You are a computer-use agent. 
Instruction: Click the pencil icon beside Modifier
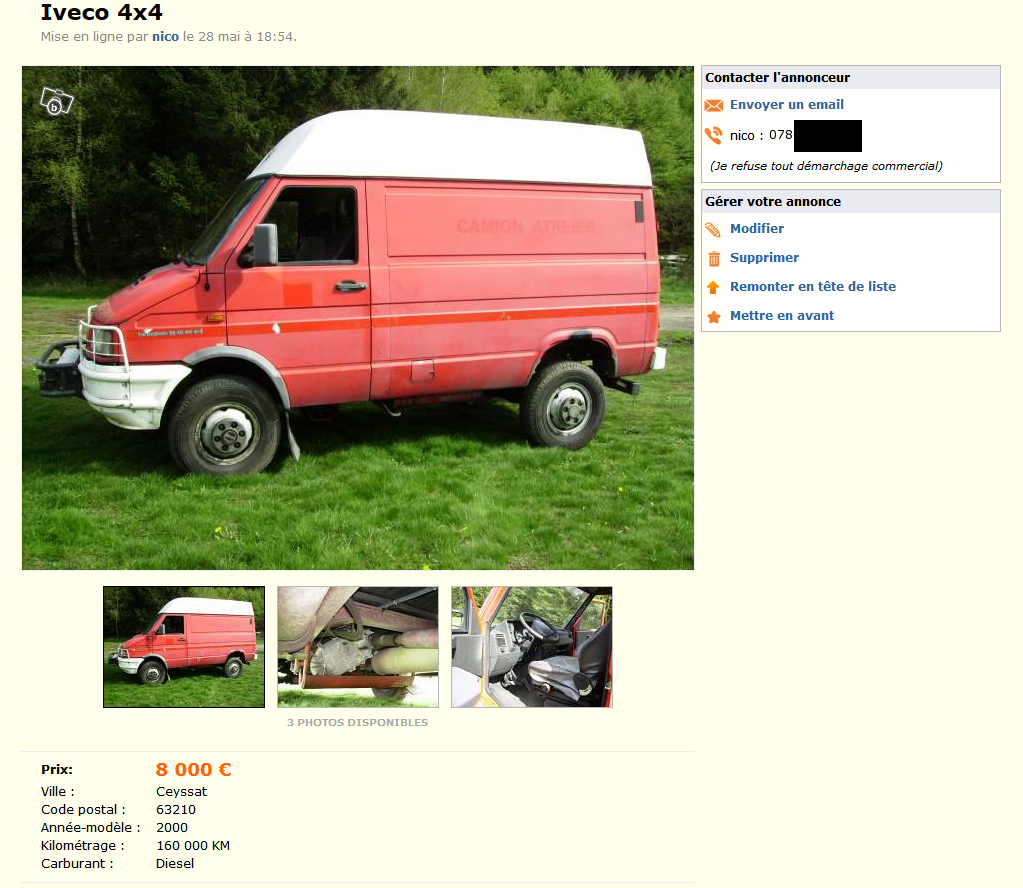713,229
